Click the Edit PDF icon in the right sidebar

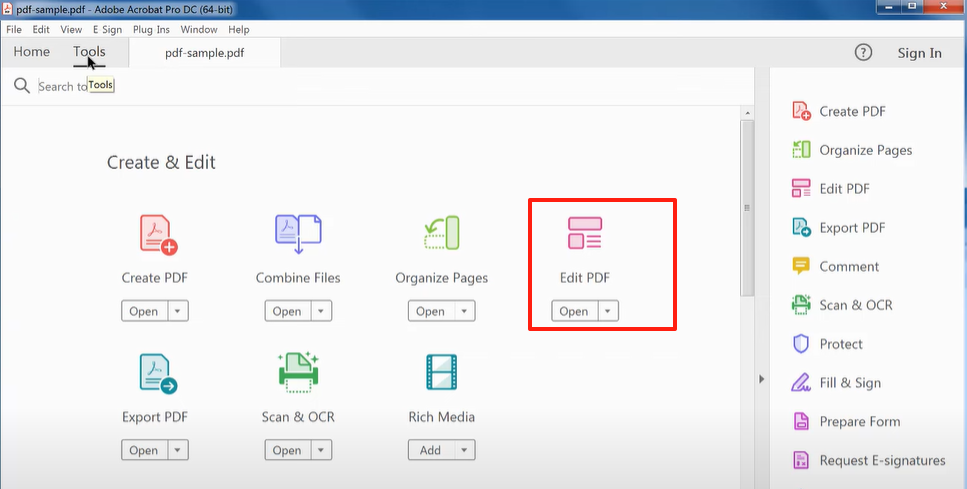point(801,189)
